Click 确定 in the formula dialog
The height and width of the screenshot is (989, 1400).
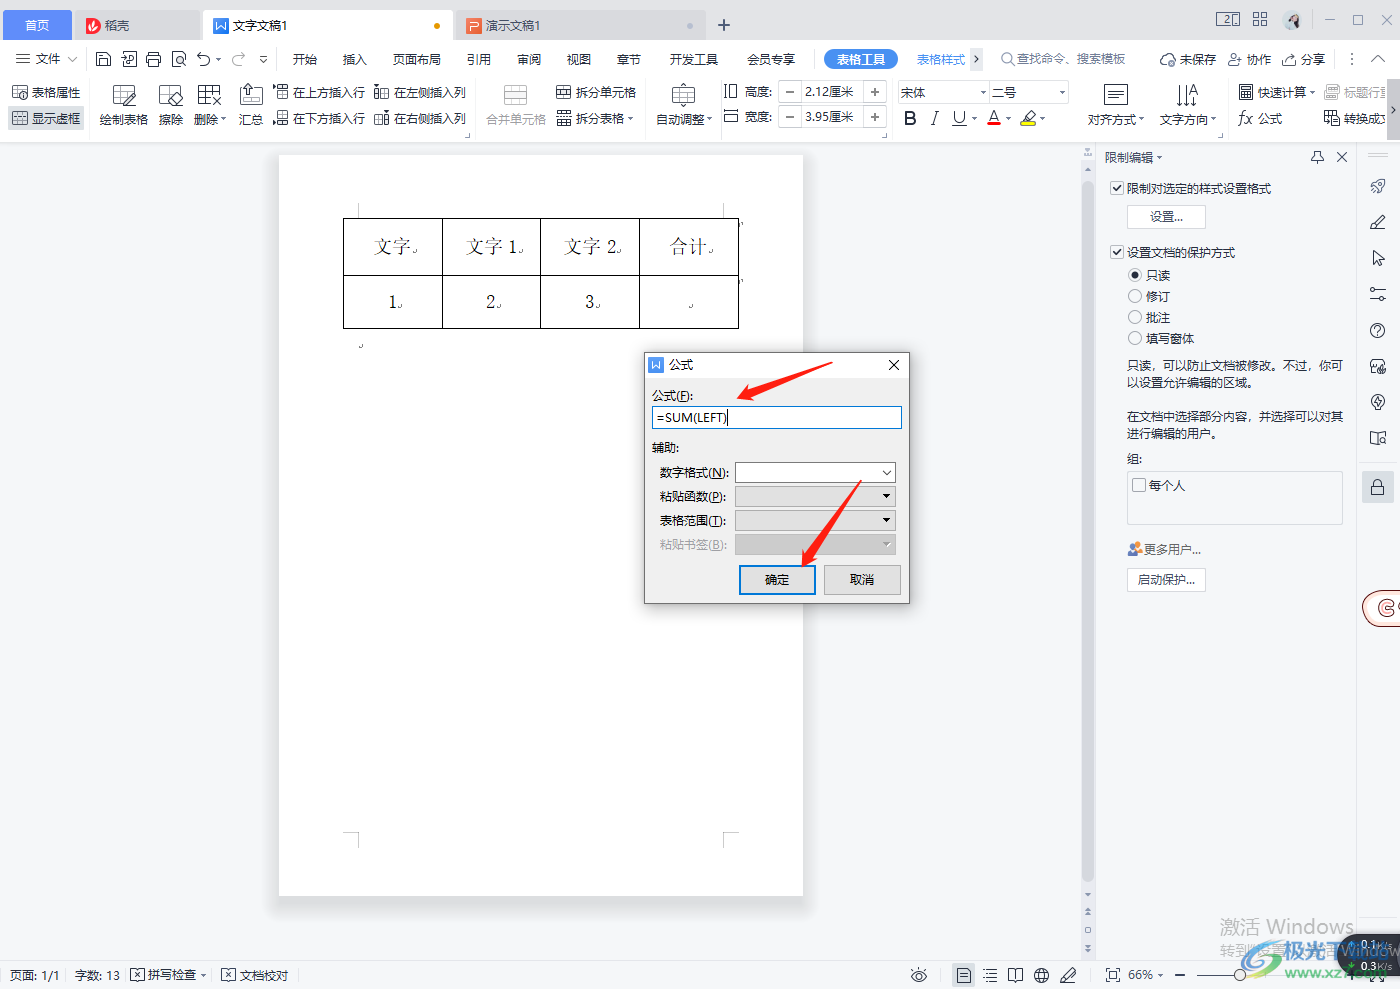click(x=777, y=580)
